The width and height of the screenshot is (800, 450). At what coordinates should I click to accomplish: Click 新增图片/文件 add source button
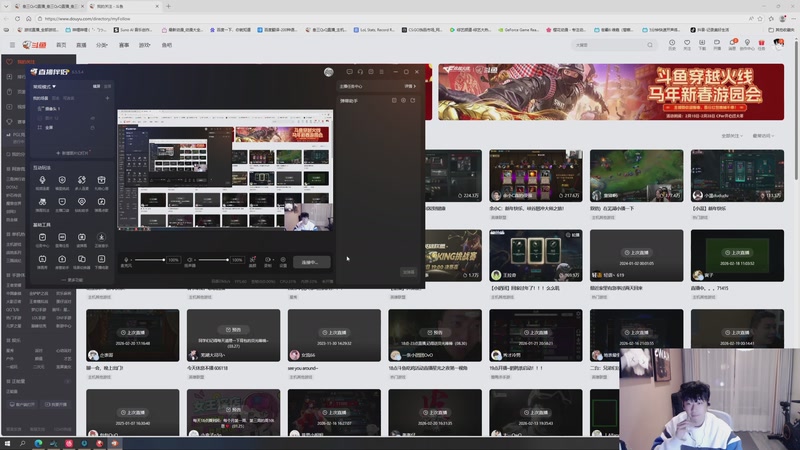coord(72,153)
